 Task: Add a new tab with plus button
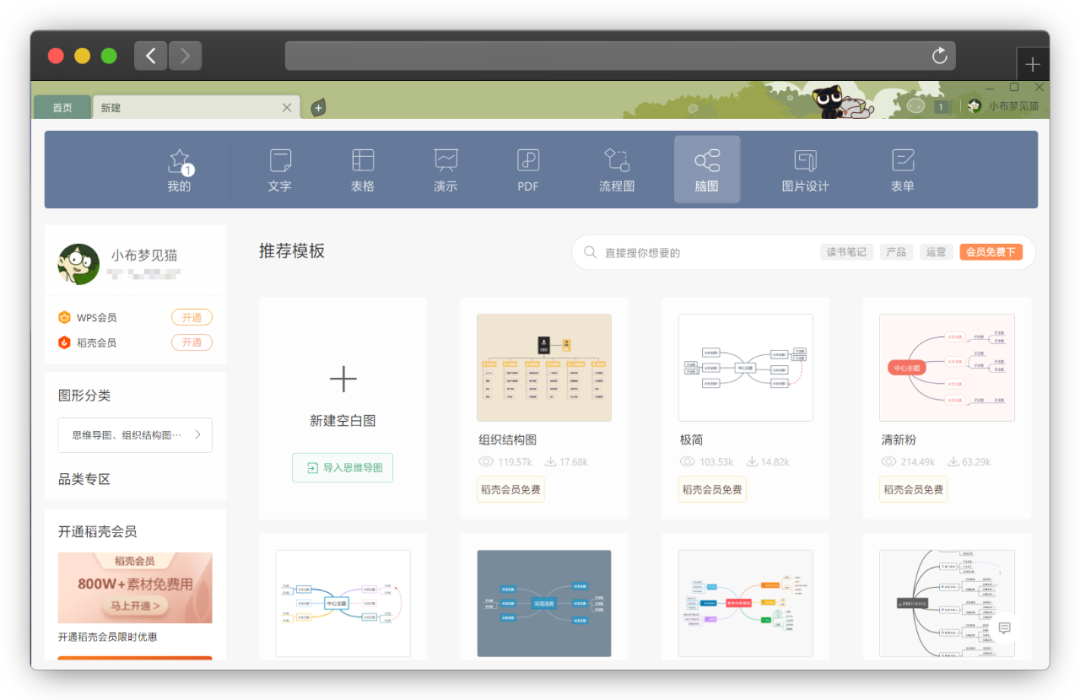pos(318,107)
